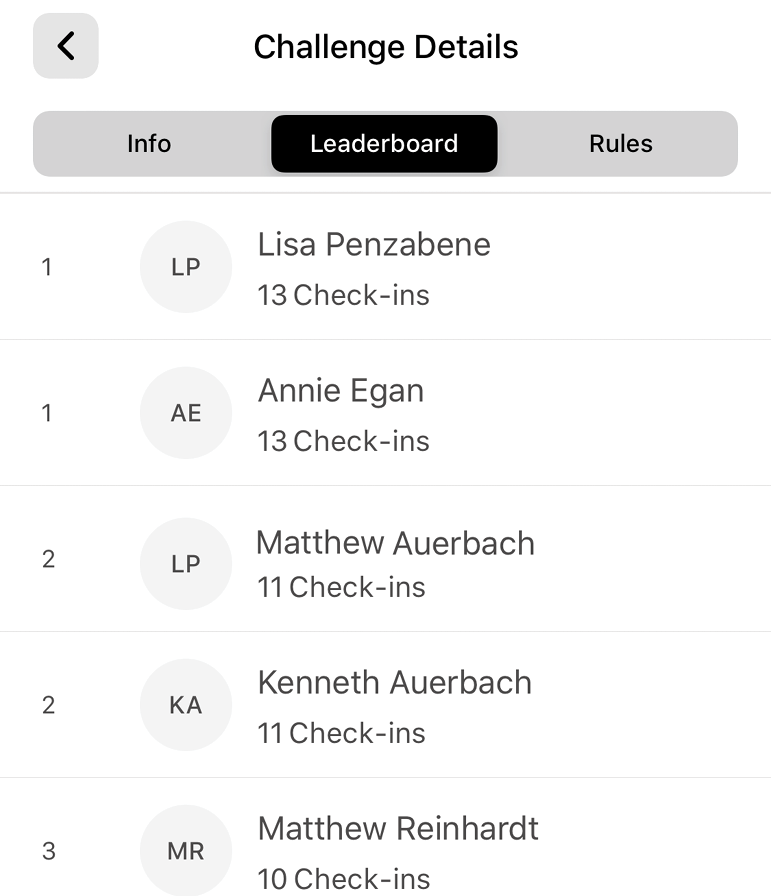Switch to the Info tab

click(x=149, y=143)
